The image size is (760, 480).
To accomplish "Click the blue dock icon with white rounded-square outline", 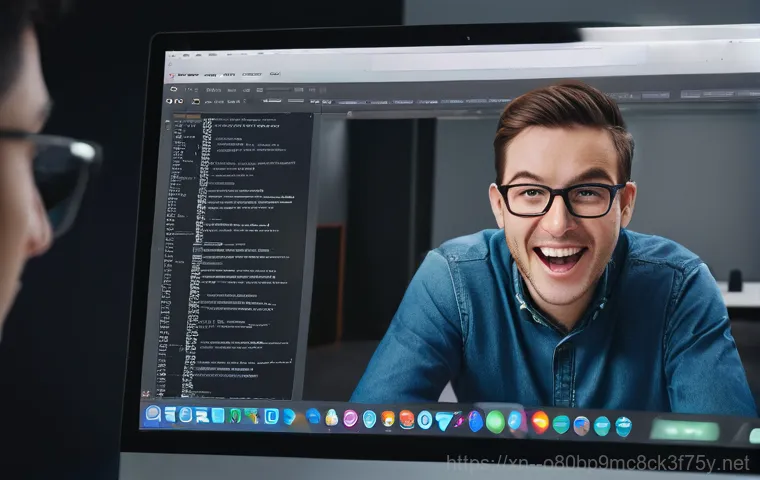I will pos(271,416).
